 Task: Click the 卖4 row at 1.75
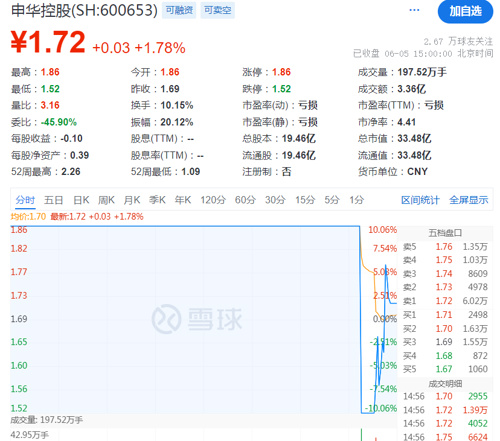(445, 260)
